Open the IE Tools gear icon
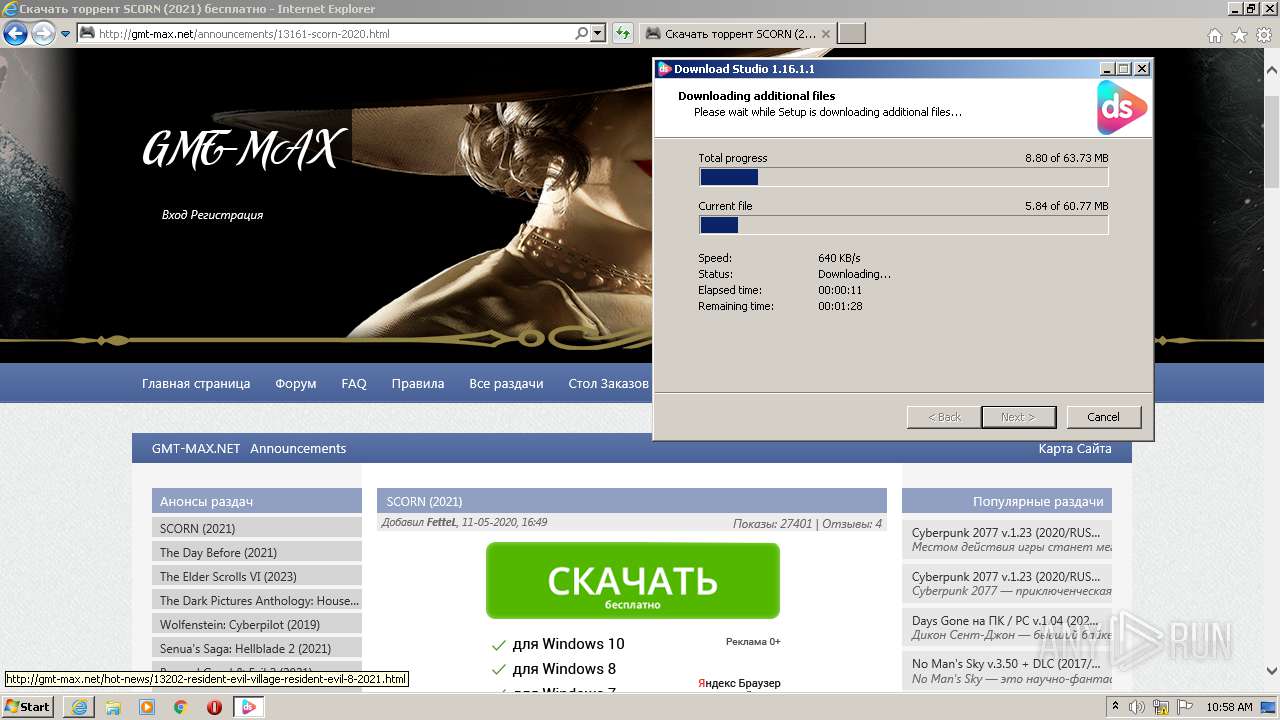1280x720 pixels. click(1264, 35)
